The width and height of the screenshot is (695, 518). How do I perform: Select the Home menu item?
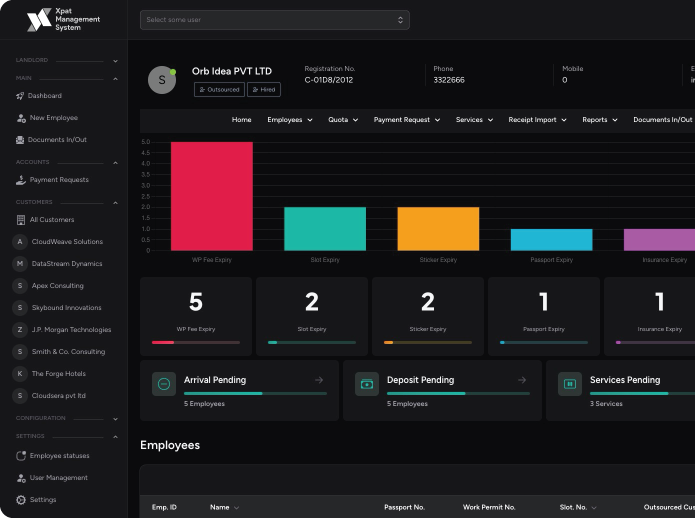241,120
